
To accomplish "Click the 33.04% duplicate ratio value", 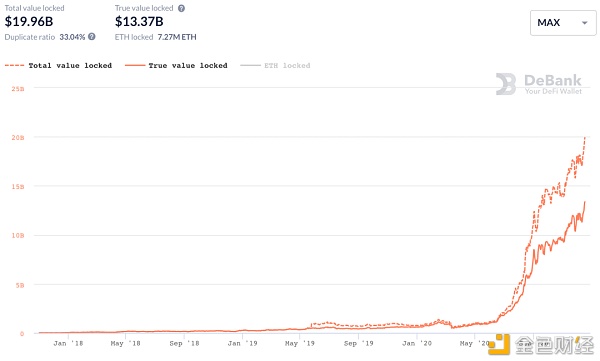I will (x=72, y=37).
